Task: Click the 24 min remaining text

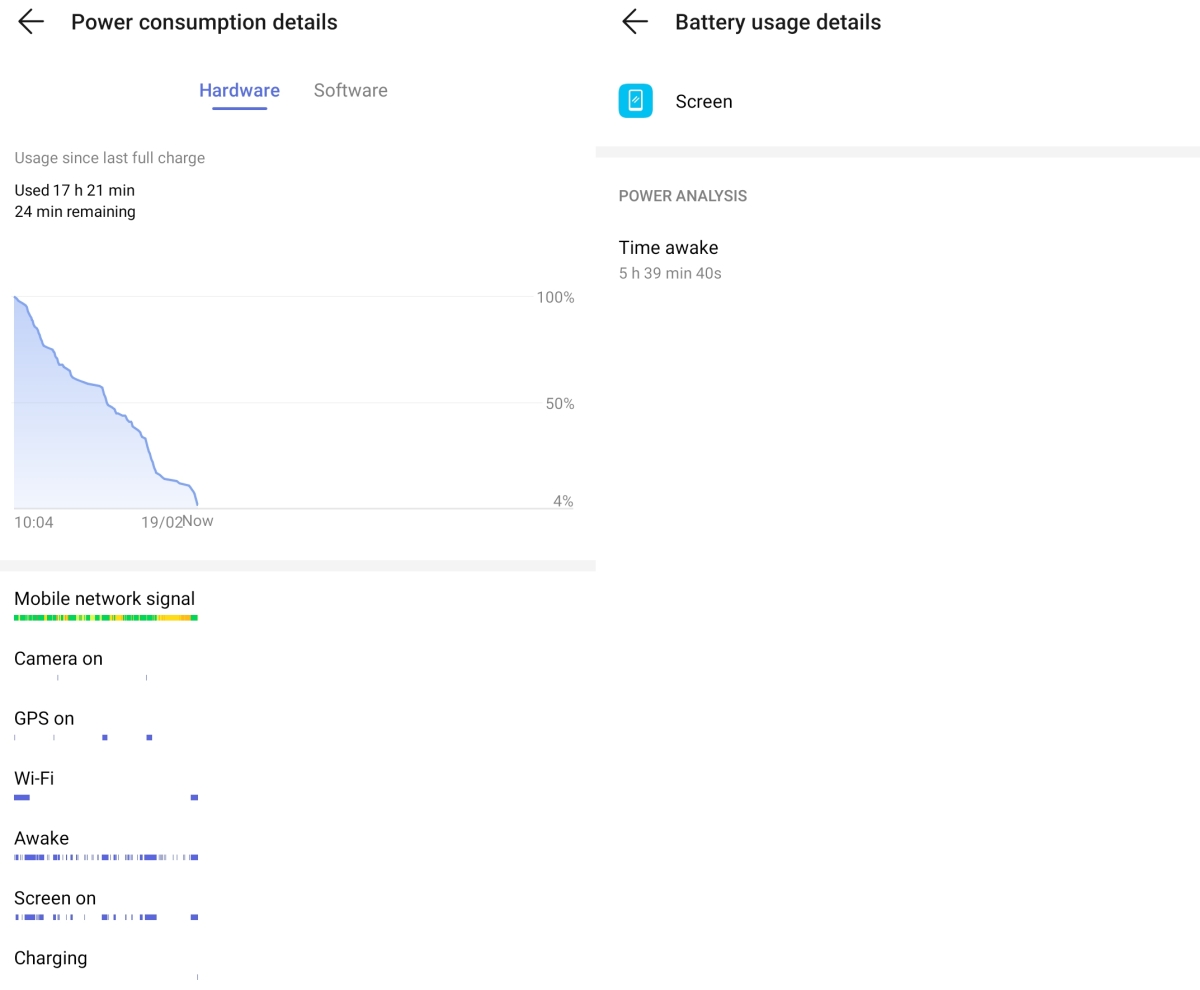Action: click(75, 212)
